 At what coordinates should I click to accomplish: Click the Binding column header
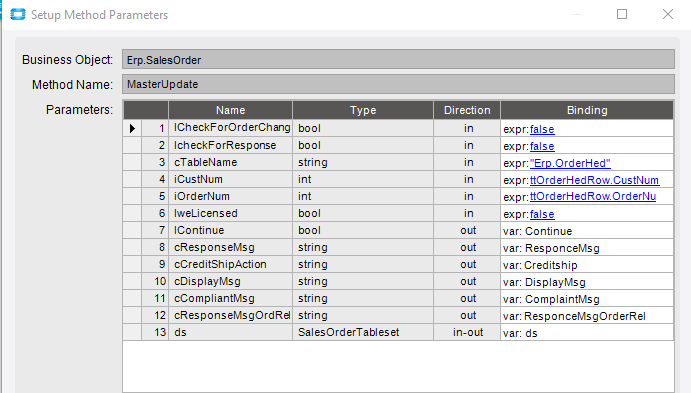587,110
